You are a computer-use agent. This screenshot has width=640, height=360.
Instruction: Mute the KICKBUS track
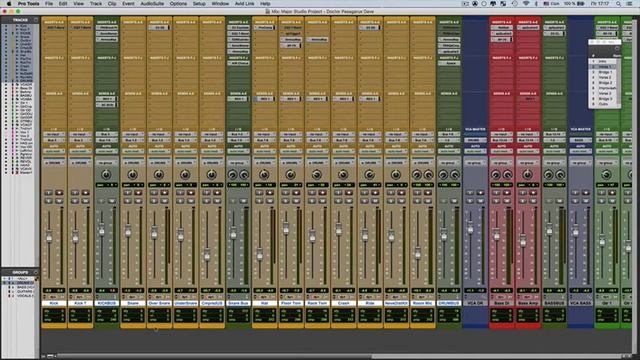pyautogui.click(x=112, y=201)
